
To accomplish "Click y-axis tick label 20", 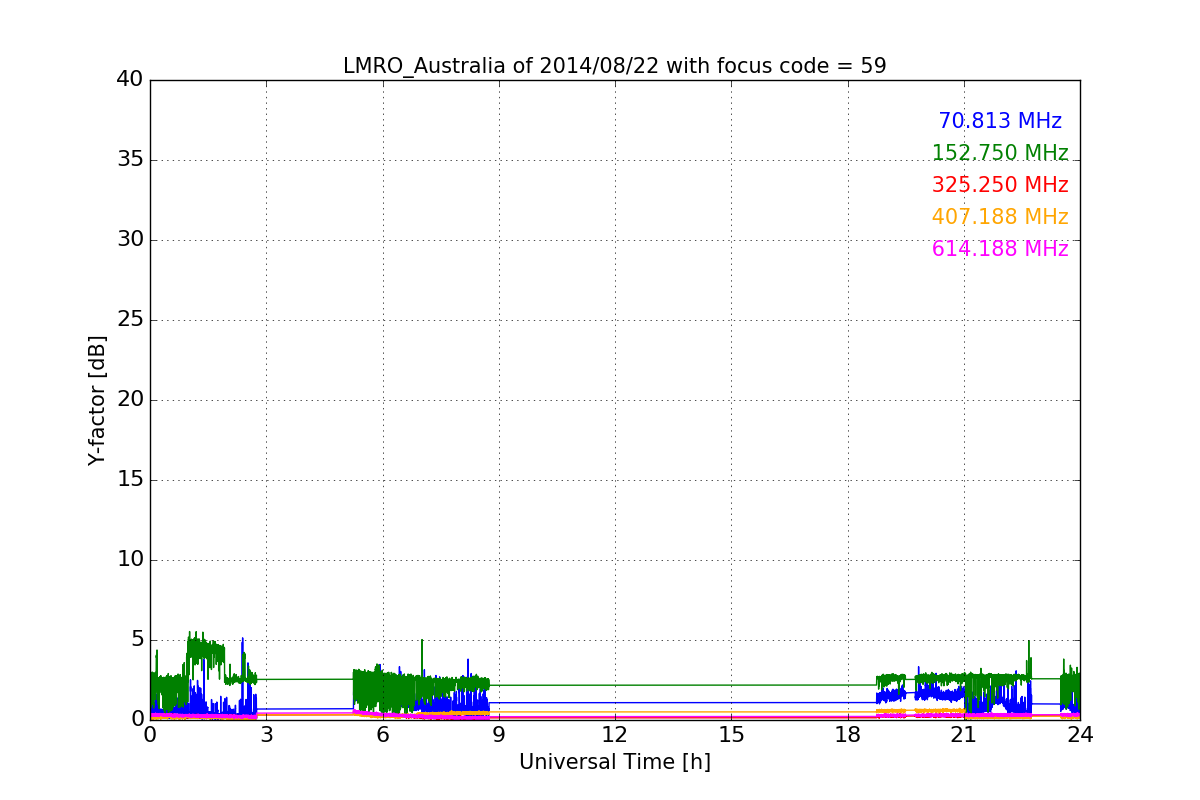I will click(130, 400).
